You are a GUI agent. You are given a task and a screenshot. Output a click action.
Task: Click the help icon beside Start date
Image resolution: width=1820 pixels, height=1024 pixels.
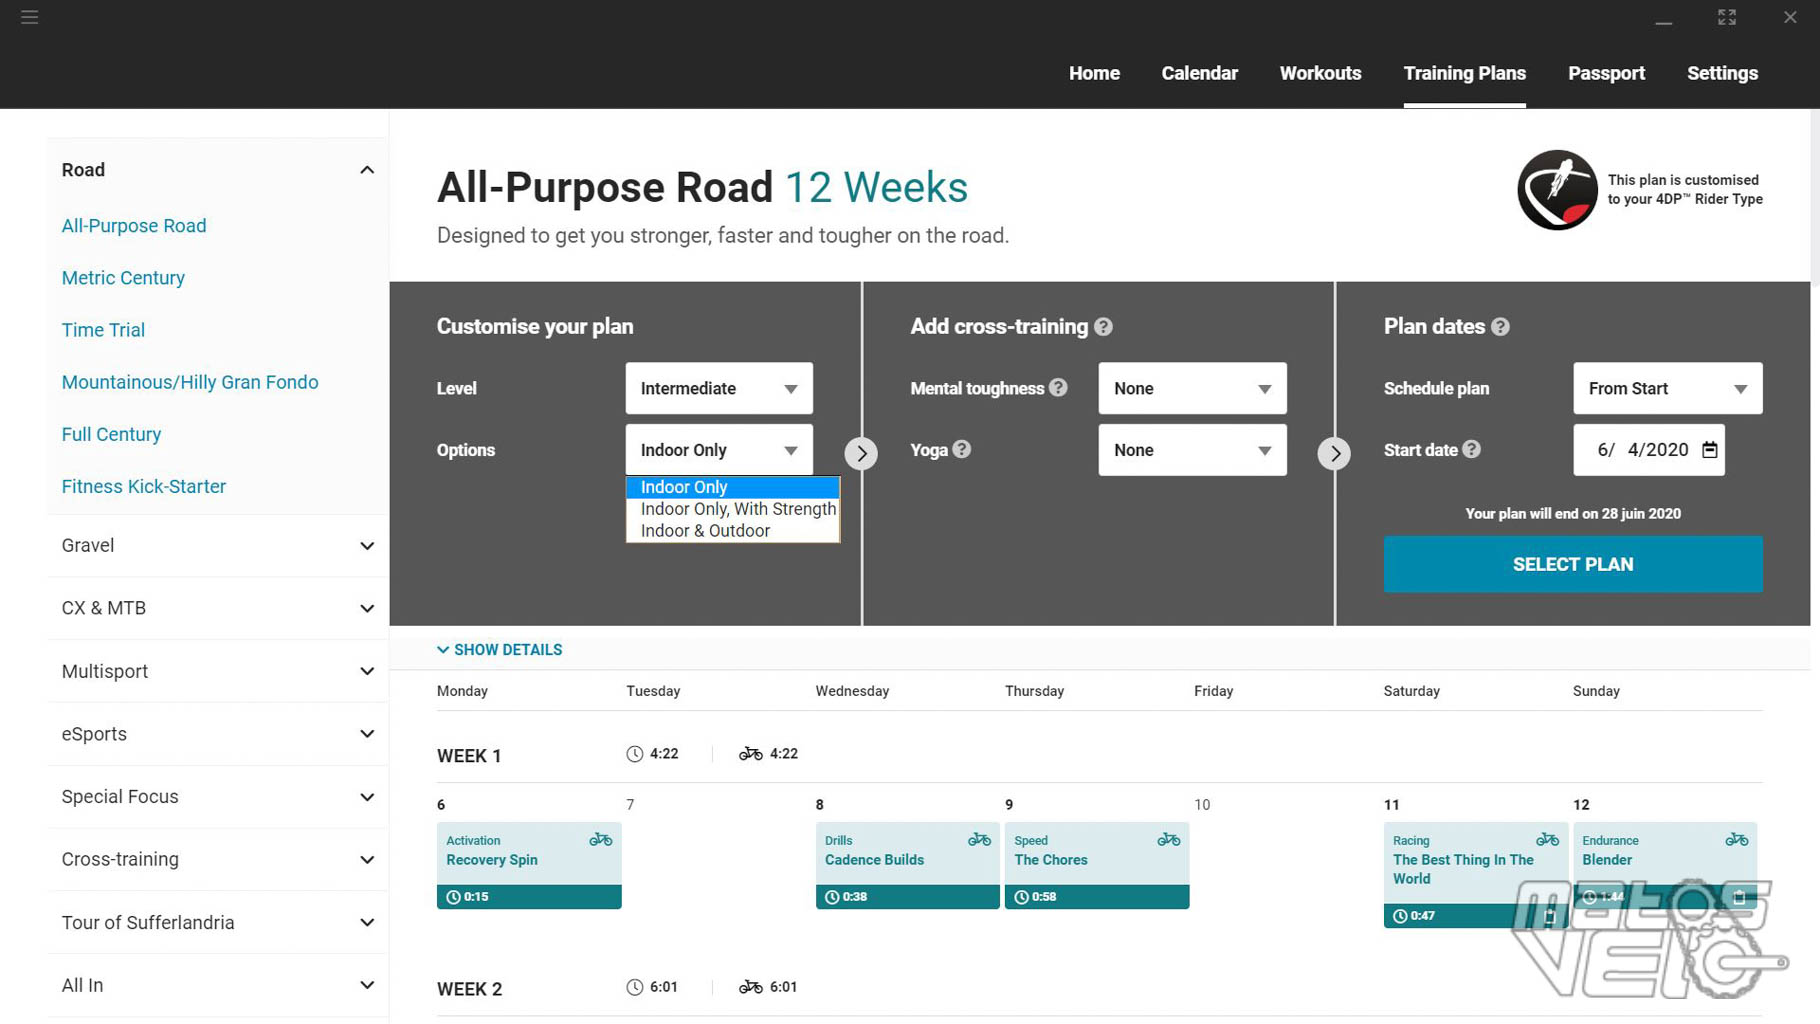pyautogui.click(x=1471, y=450)
